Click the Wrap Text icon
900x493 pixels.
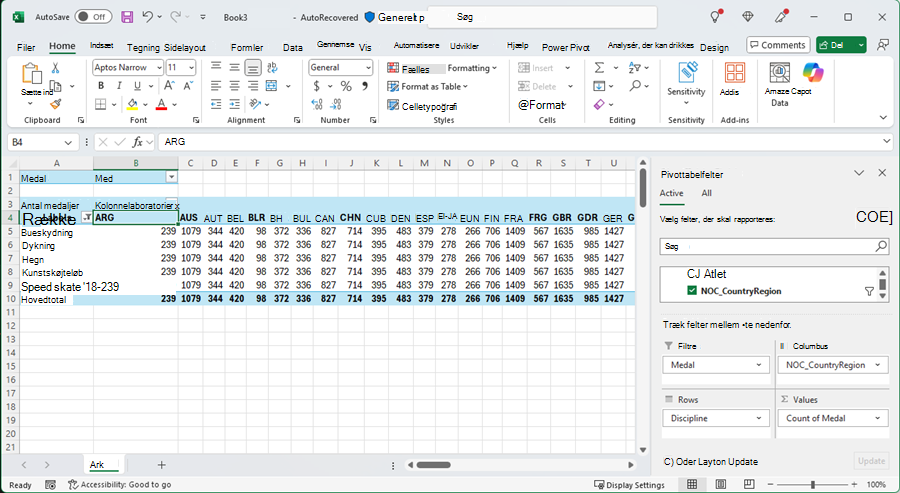(x=272, y=68)
